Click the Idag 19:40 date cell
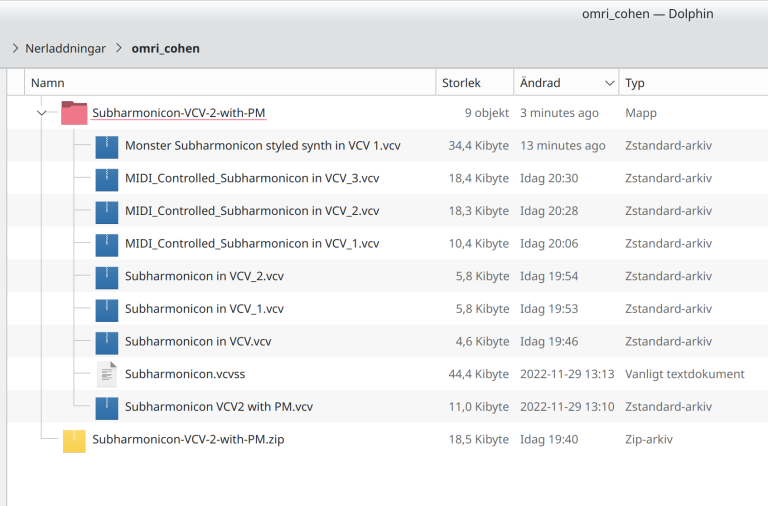 [x=549, y=439]
